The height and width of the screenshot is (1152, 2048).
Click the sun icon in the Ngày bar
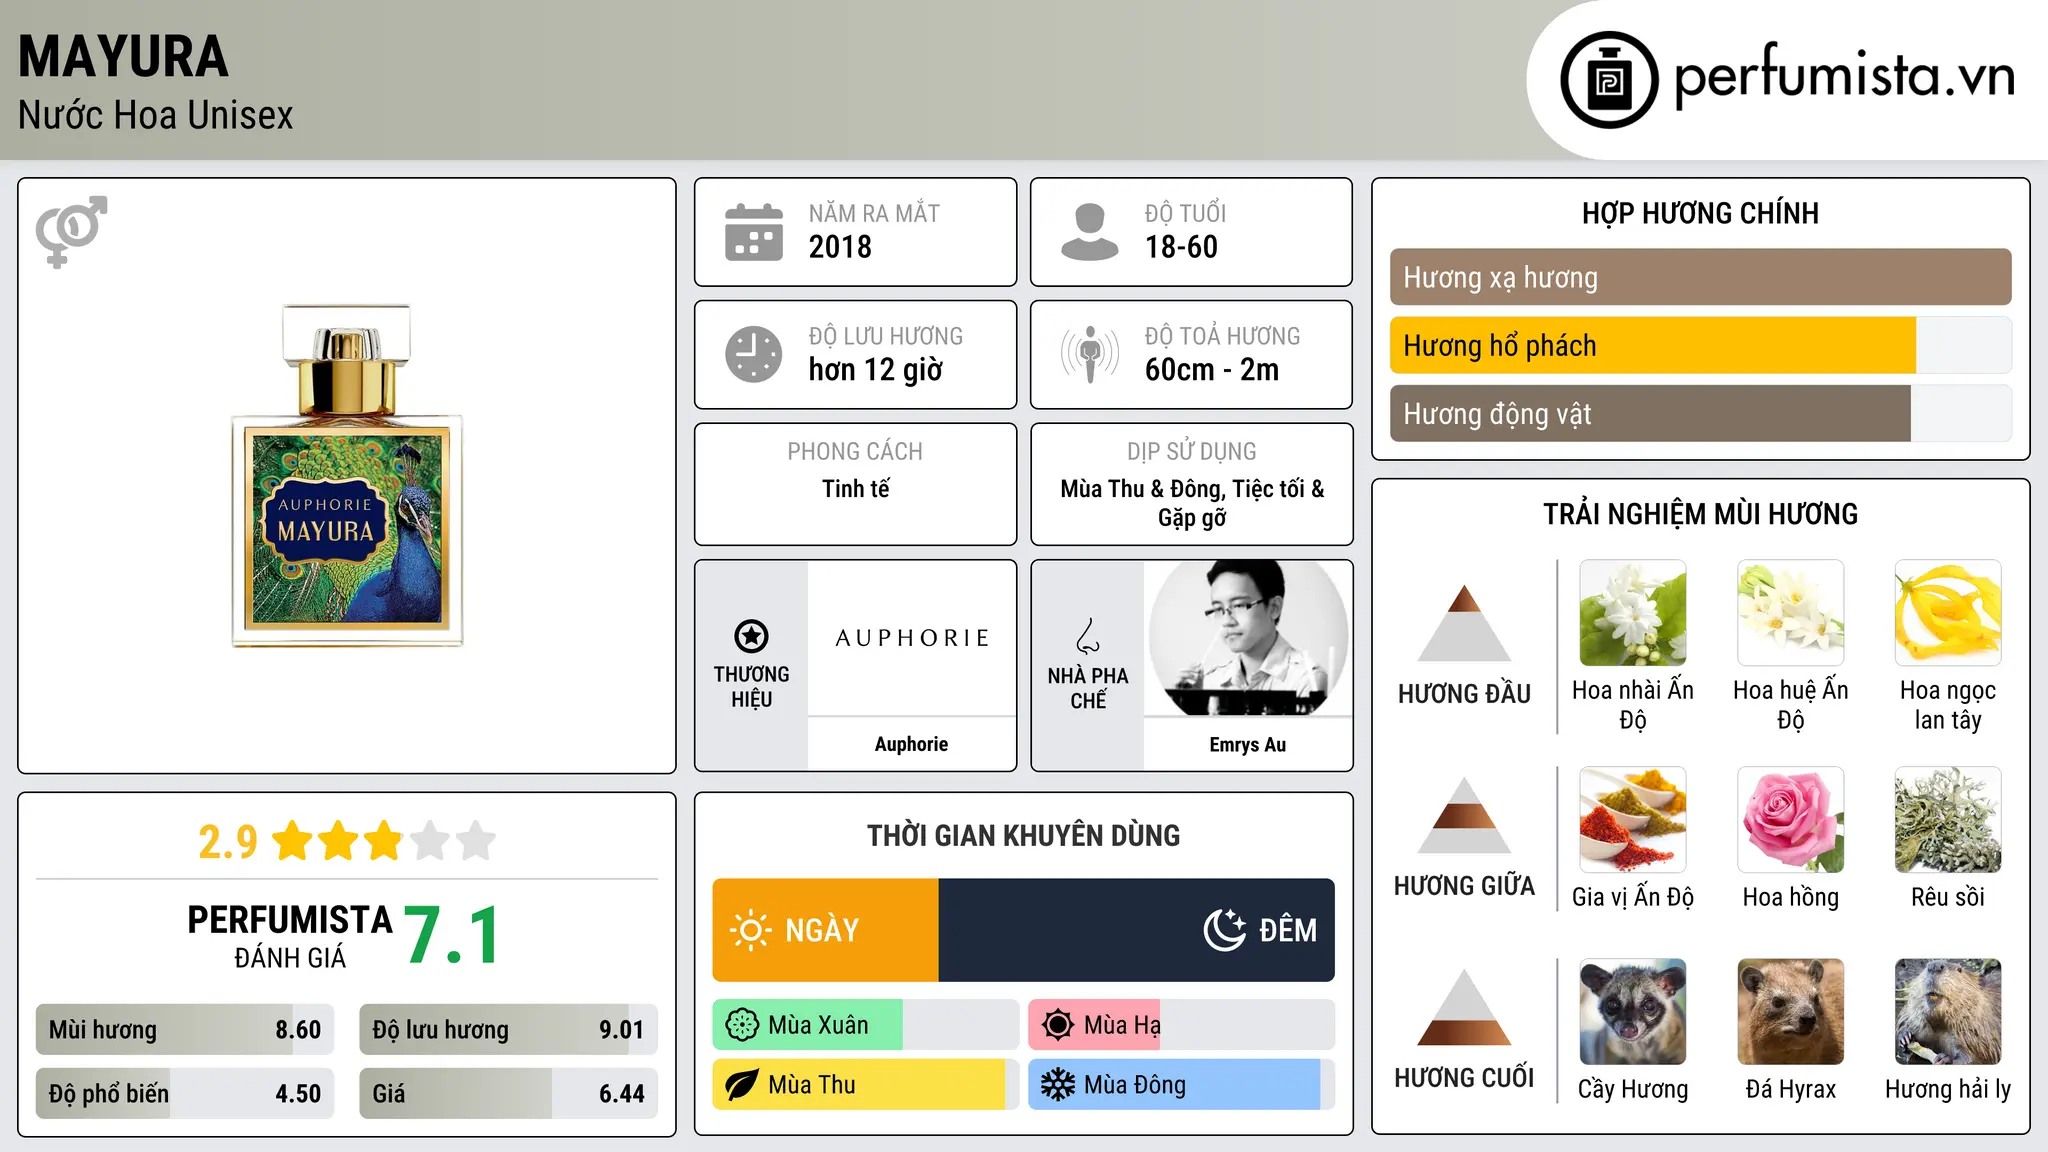750,930
